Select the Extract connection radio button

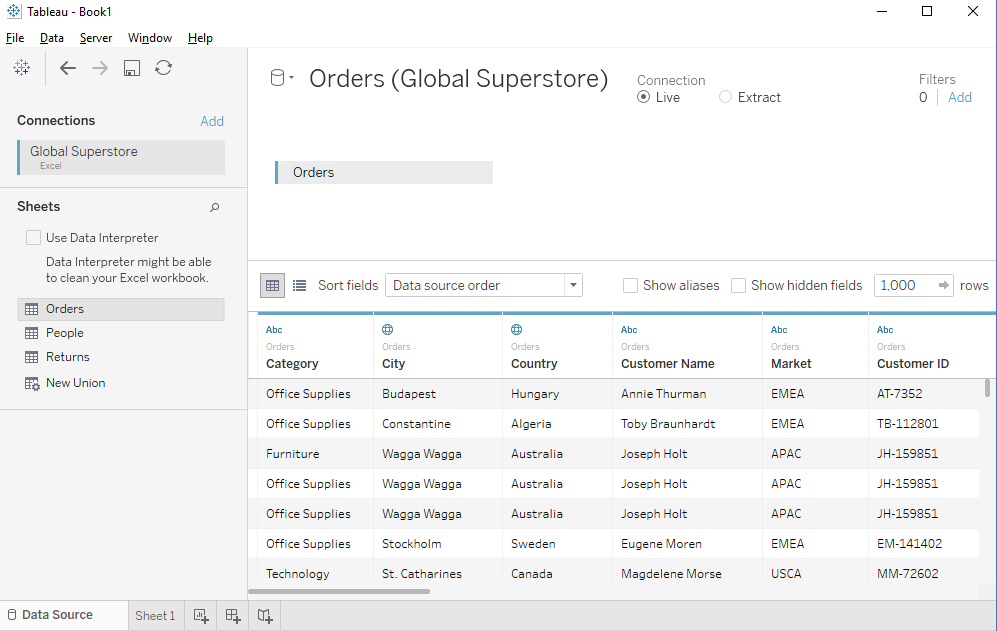coord(725,97)
